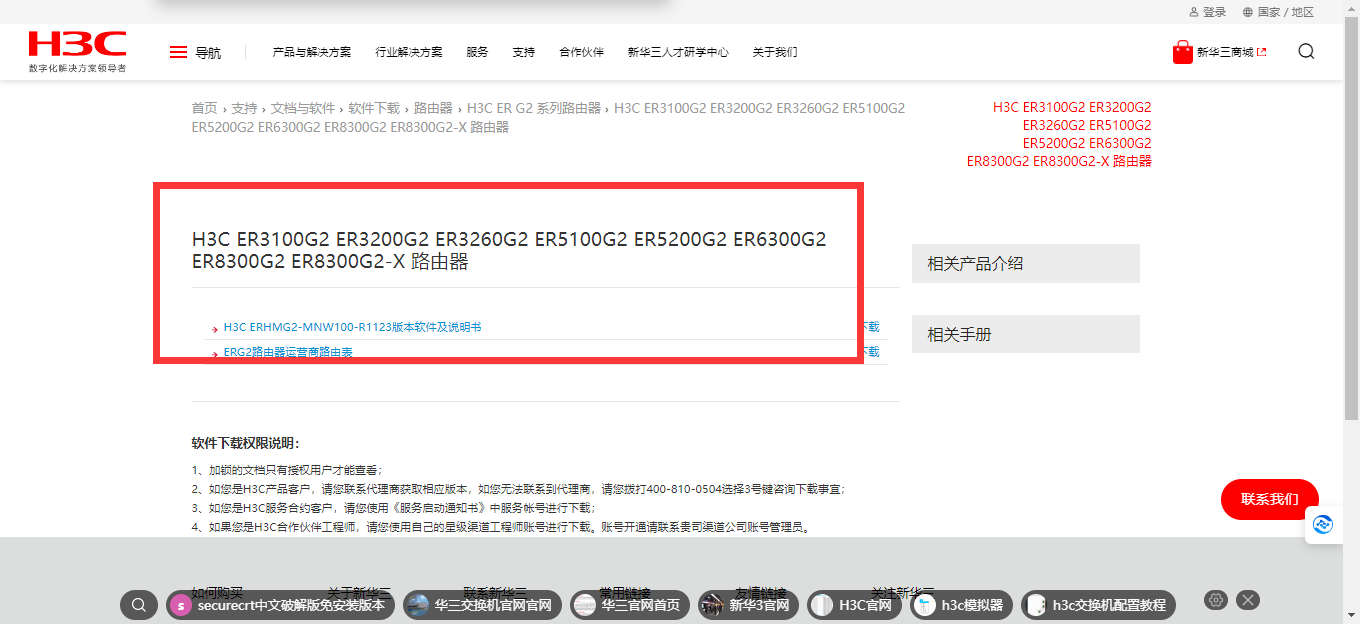Expand 相关手册 panel
Screen dimensions: 1360x624
tap(1026, 334)
